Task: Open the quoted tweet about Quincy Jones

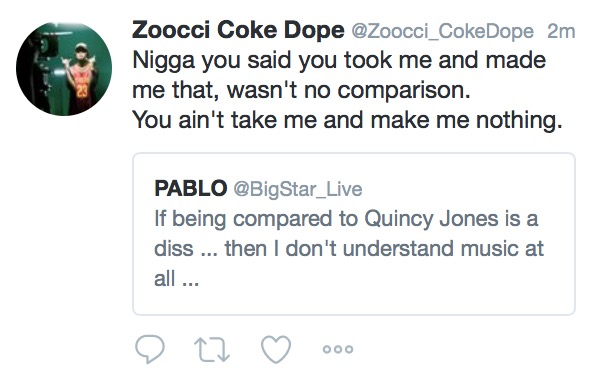Action: (x=354, y=234)
